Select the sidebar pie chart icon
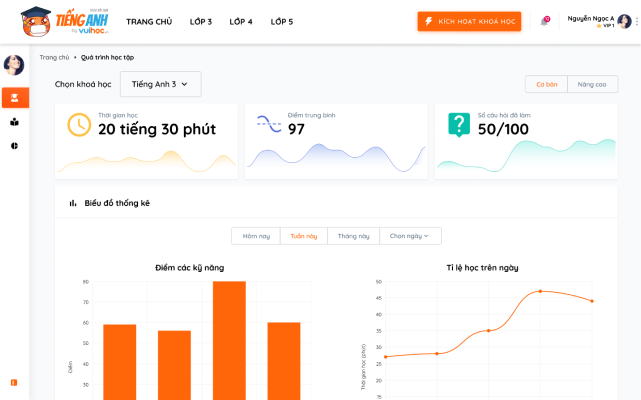Screen dimensions: 641x400 click(15, 145)
